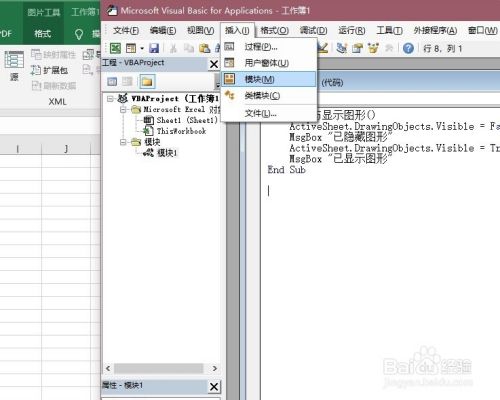
Task: Open the 工具(T) menu
Action: (x=389, y=31)
